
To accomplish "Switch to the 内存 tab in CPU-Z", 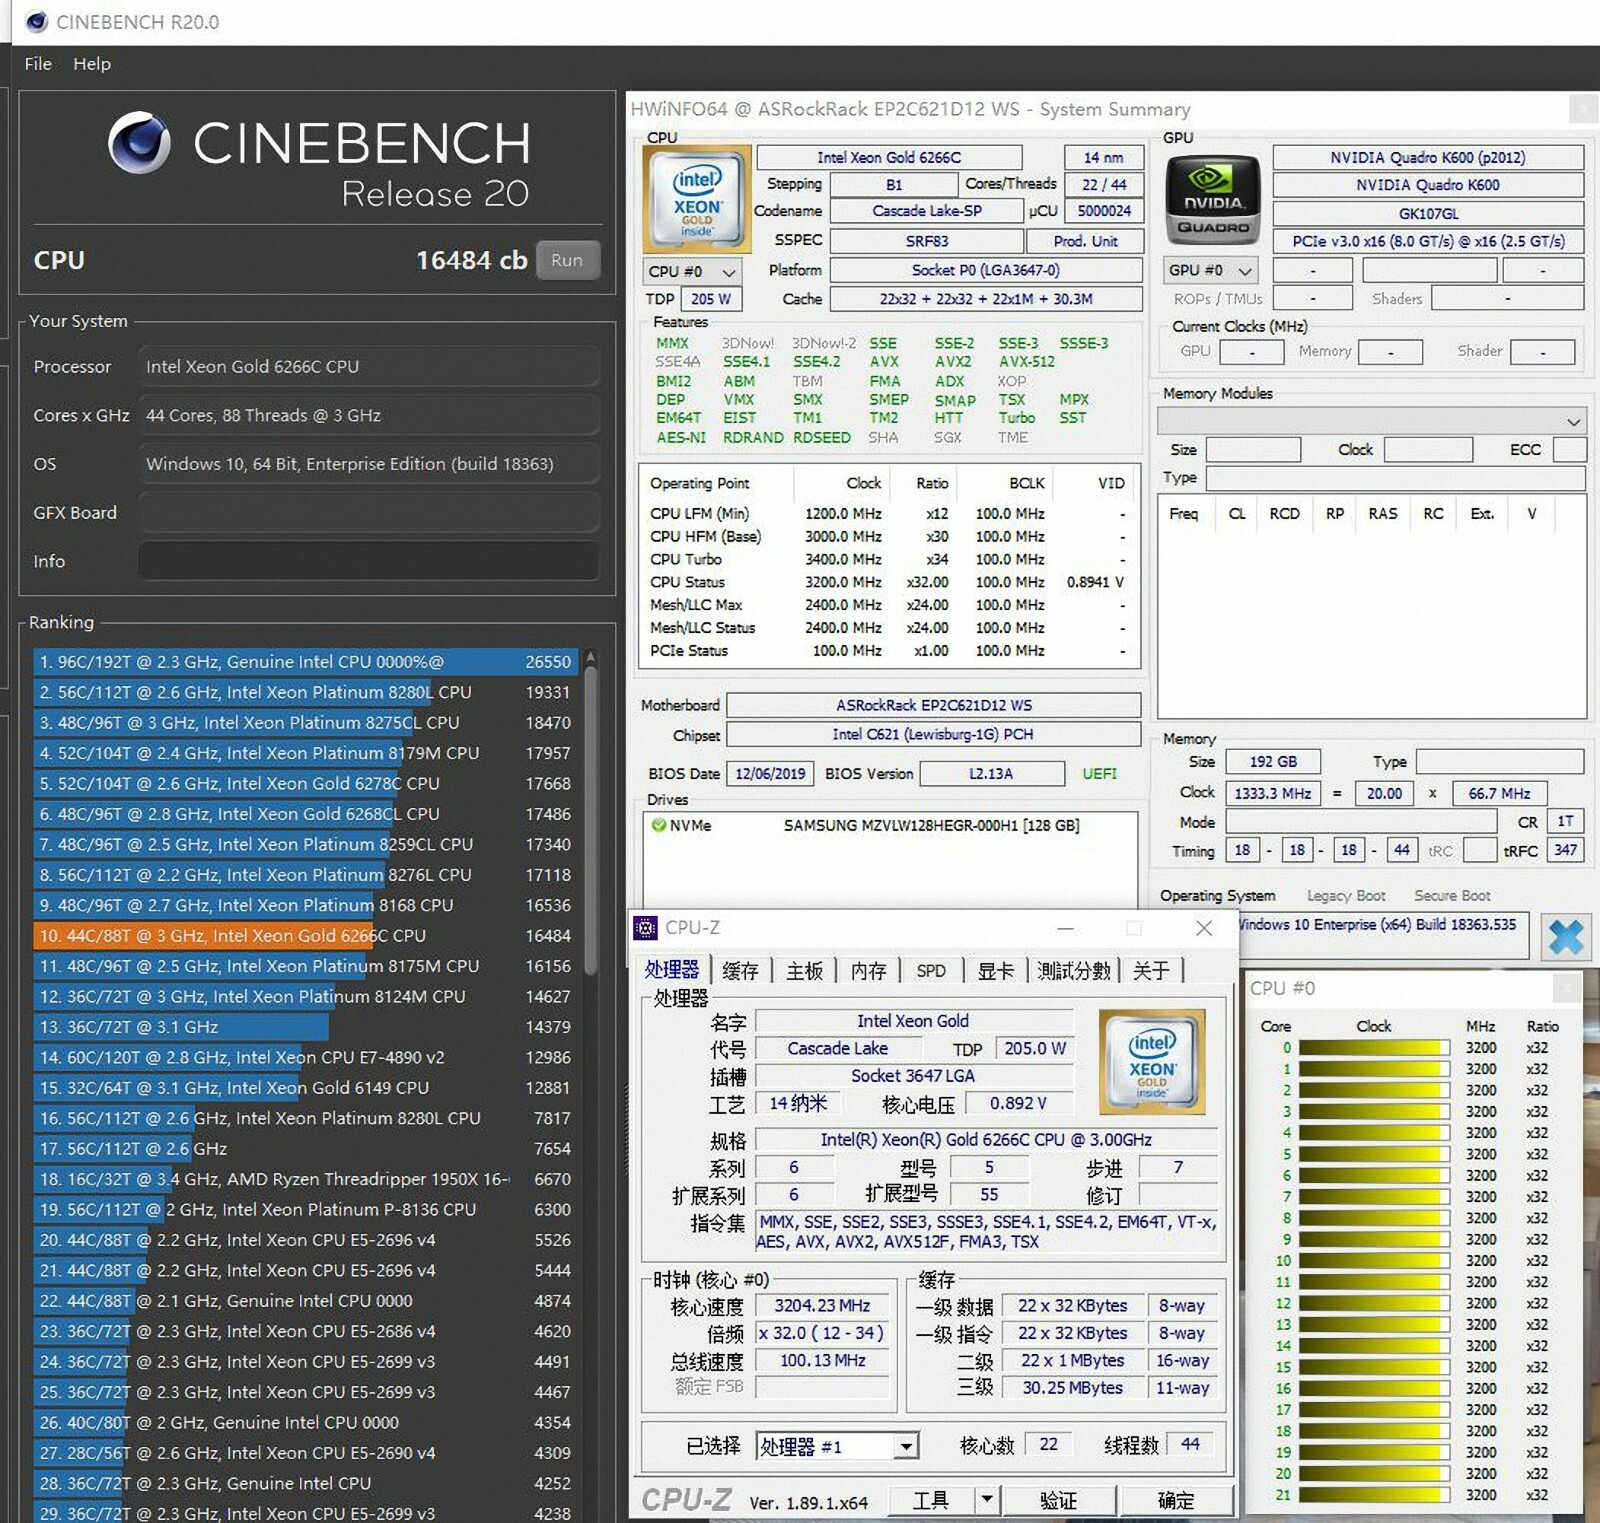I will (x=868, y=970).
